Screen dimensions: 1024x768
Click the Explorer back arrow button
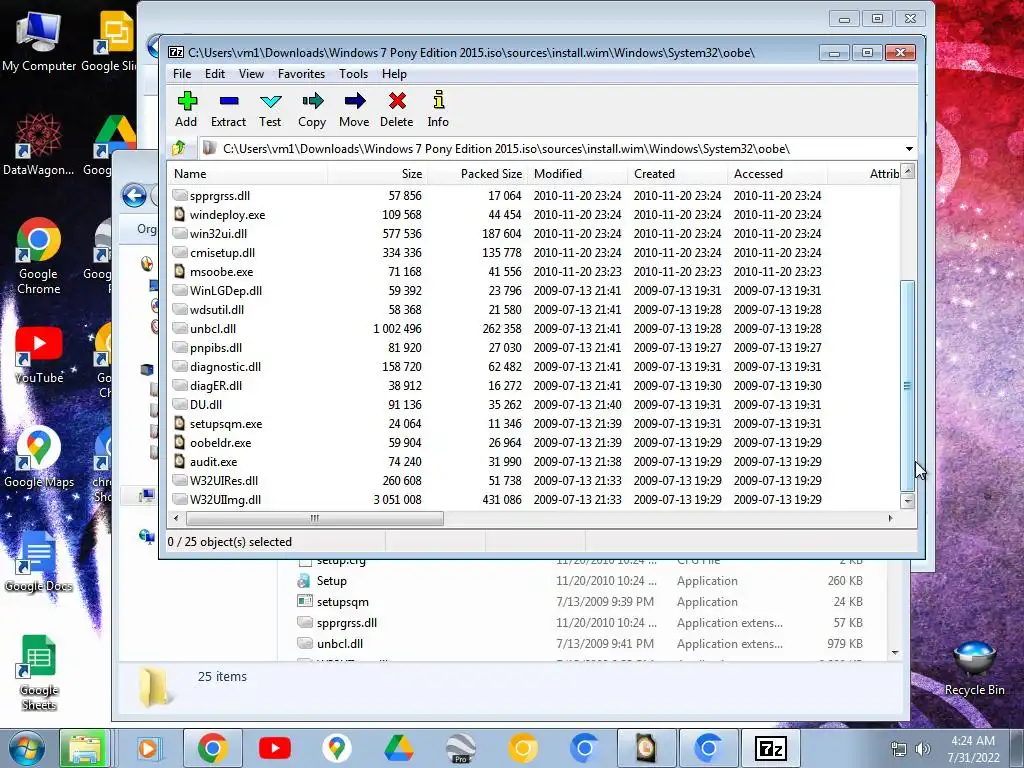135,195
